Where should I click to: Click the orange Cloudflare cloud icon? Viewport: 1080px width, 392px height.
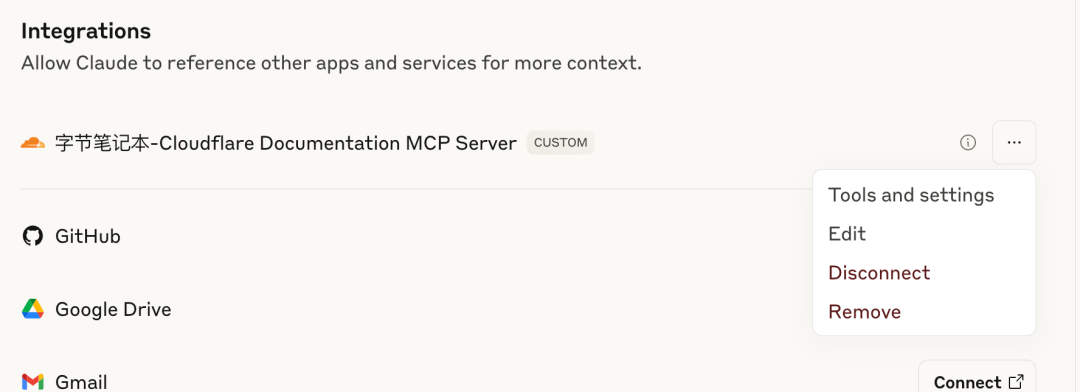click(32, 143)
